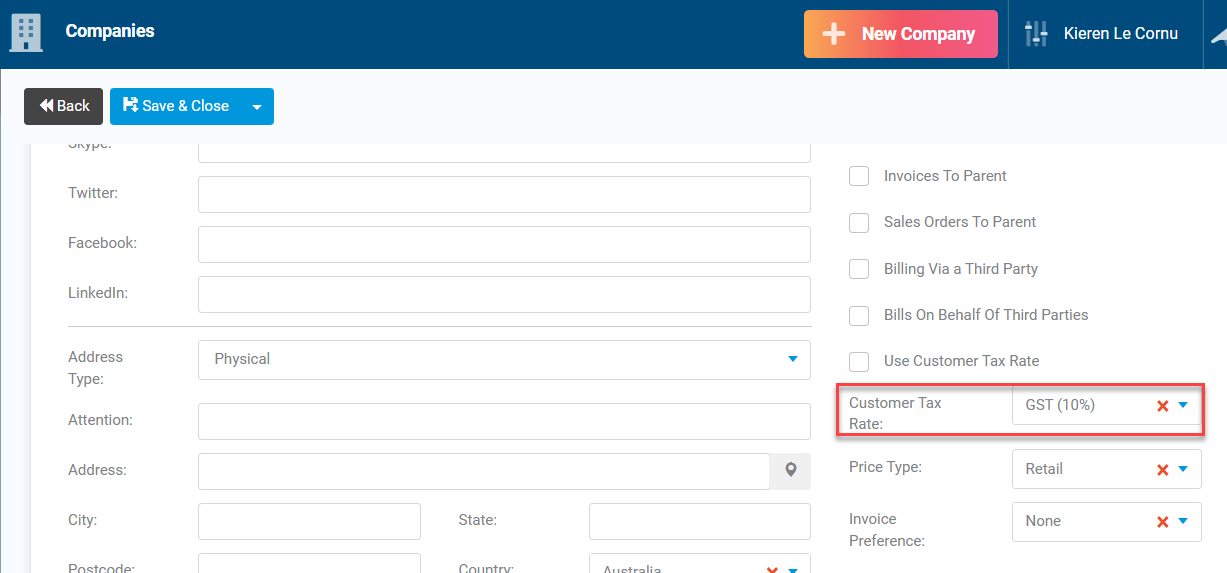Image resolution: width=1227 pixels, height=573 pixels.
Task: Click into the Facebook input field
Action: (x=504, y=244)
